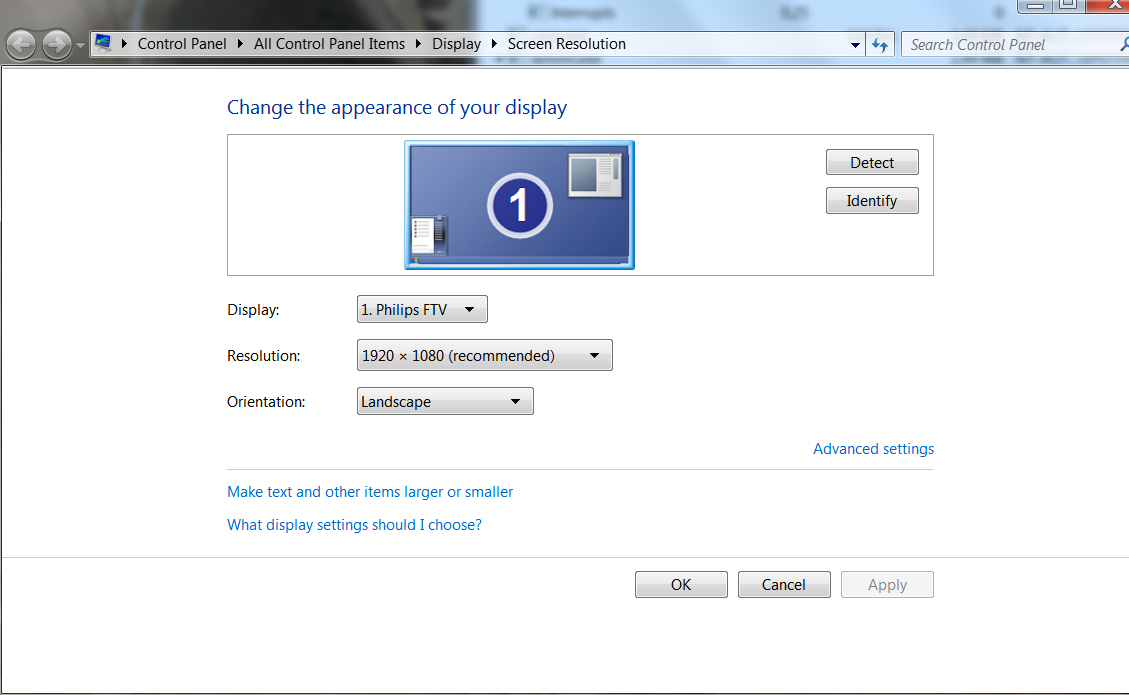Open Advanced settings link

[873, 449]
